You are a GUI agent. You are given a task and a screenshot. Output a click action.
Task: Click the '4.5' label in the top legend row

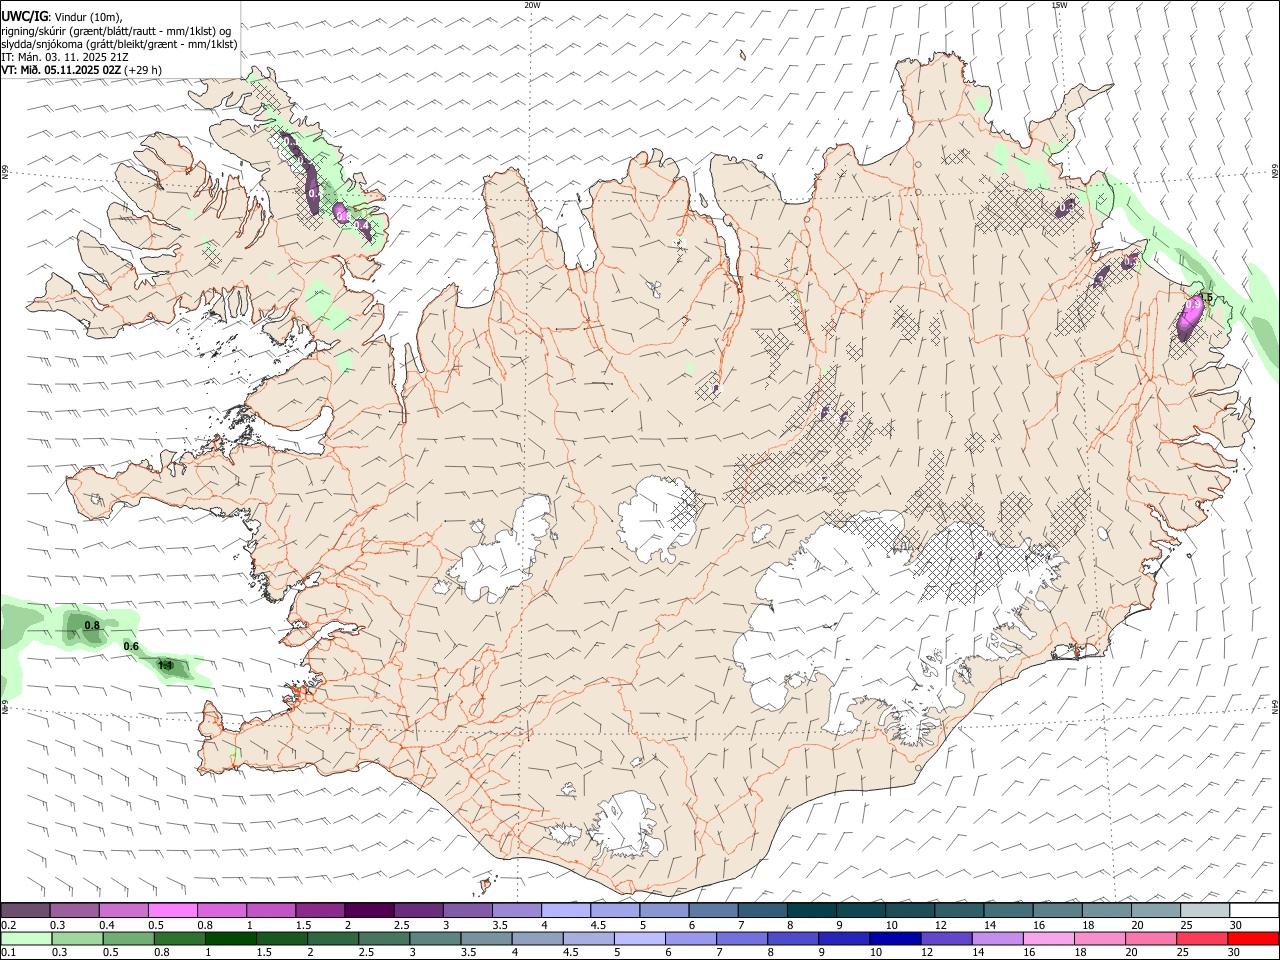[598, 925]
